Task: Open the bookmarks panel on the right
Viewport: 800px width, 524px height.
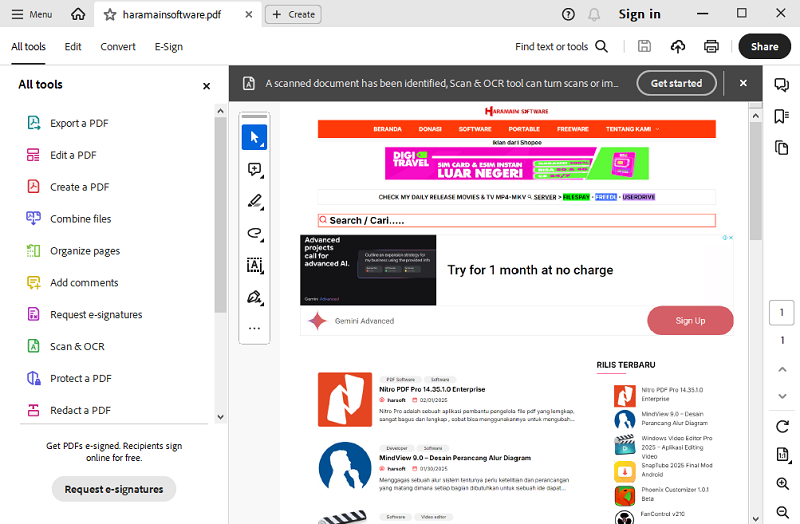Action: click(x=782, y=116)
